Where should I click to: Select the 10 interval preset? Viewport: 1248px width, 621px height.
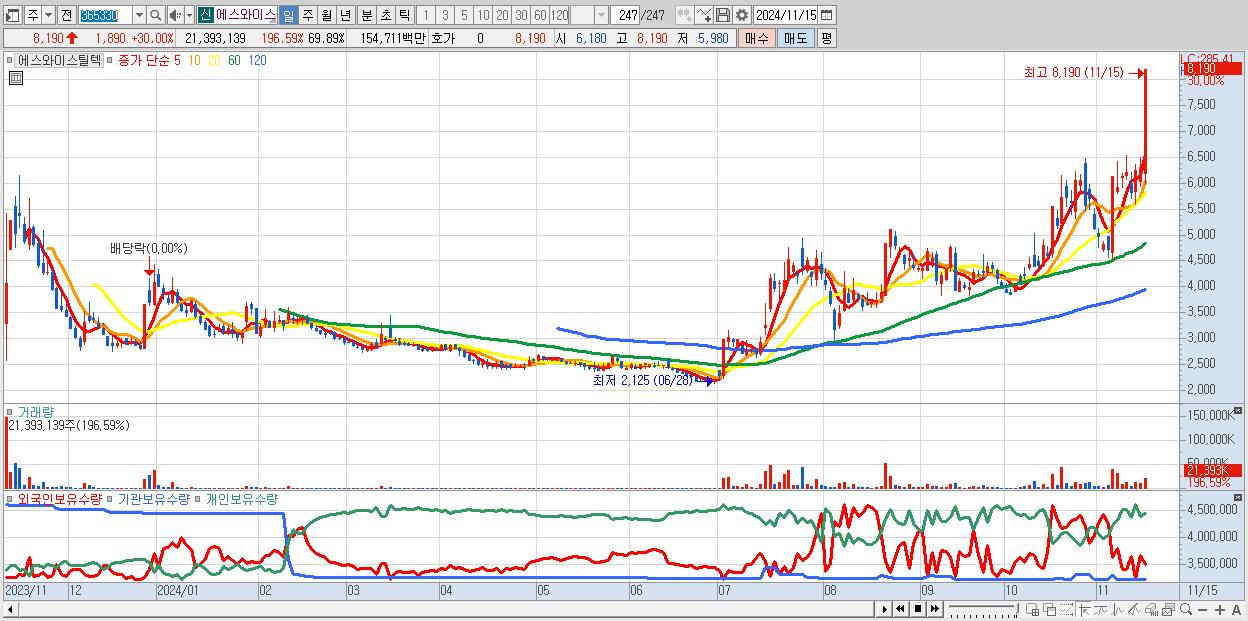(x=483, y=15)
